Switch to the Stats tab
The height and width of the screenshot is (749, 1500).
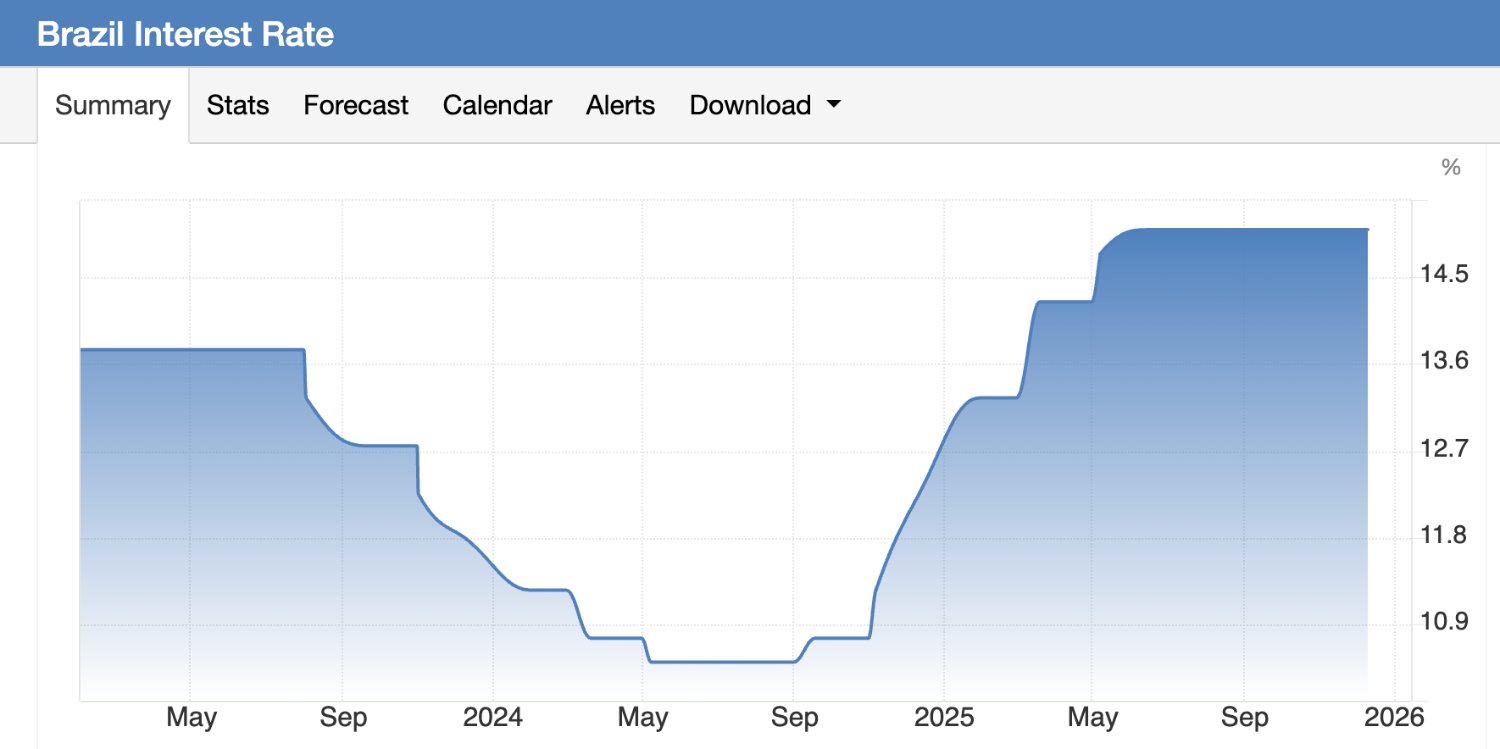pos(238,105)
